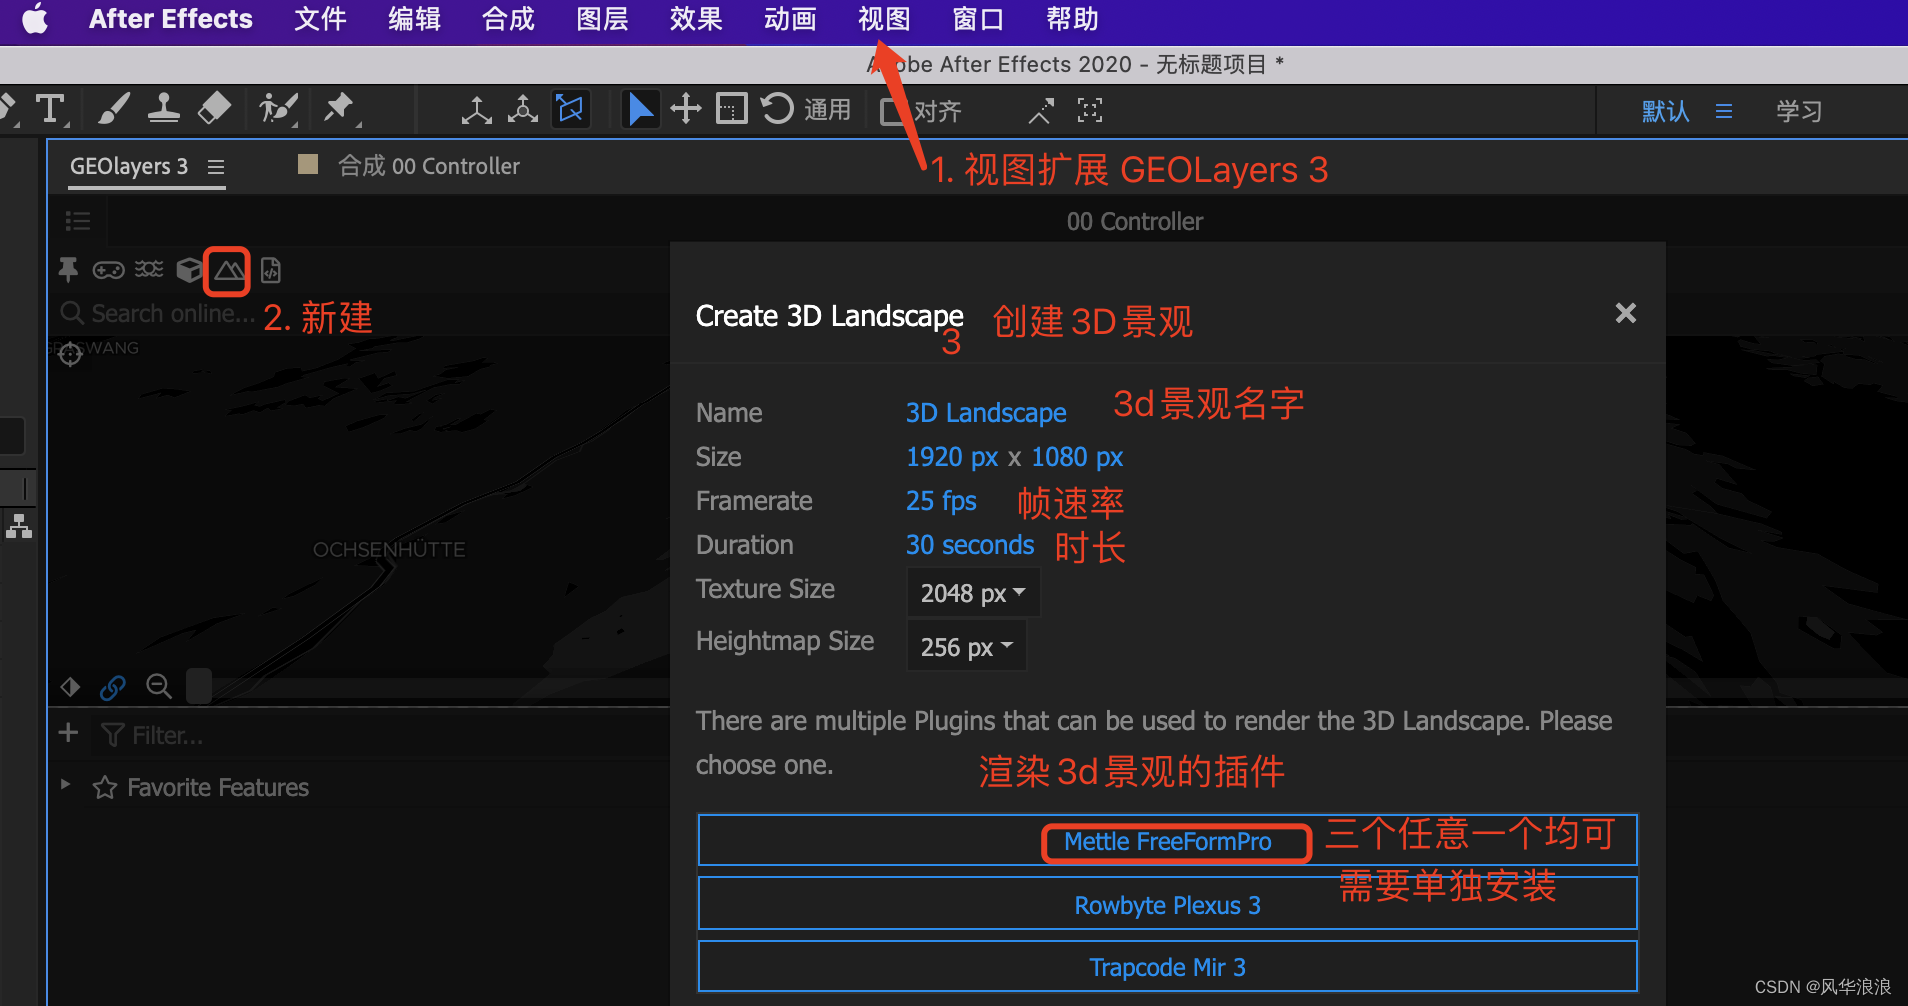Click the 3D Landscape mountain icon

point(228,271)
